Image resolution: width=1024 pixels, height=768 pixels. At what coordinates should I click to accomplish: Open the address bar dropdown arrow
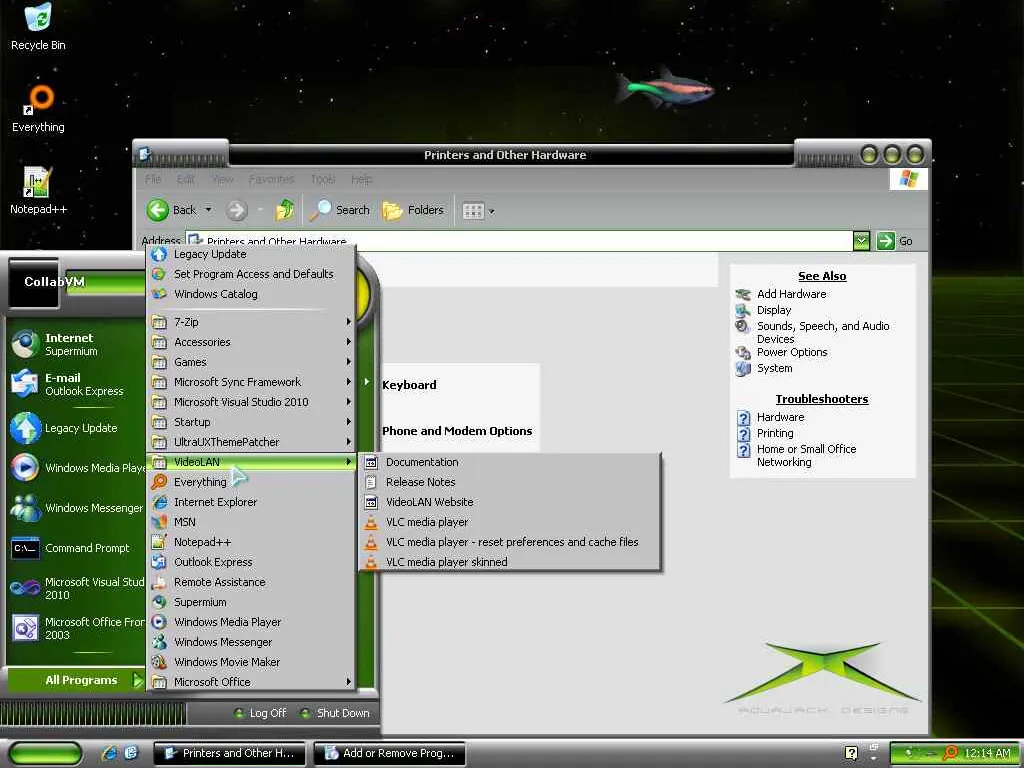click(x=861, y=241)
